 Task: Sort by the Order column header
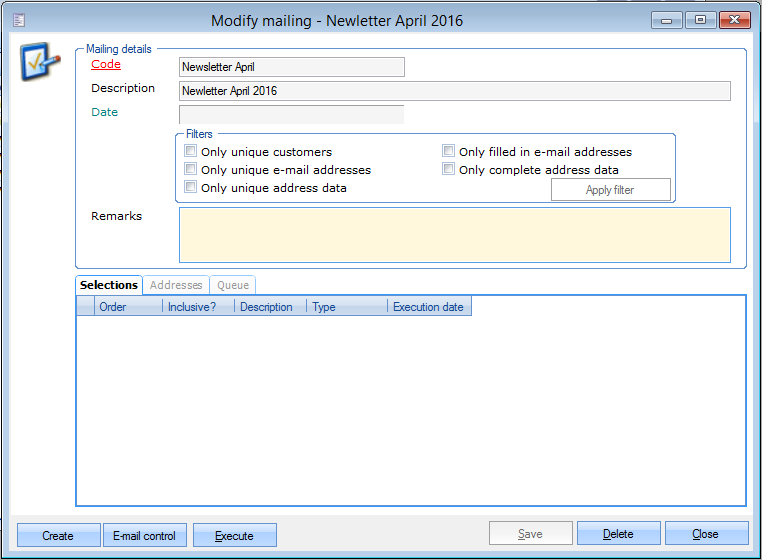(128, 307)
